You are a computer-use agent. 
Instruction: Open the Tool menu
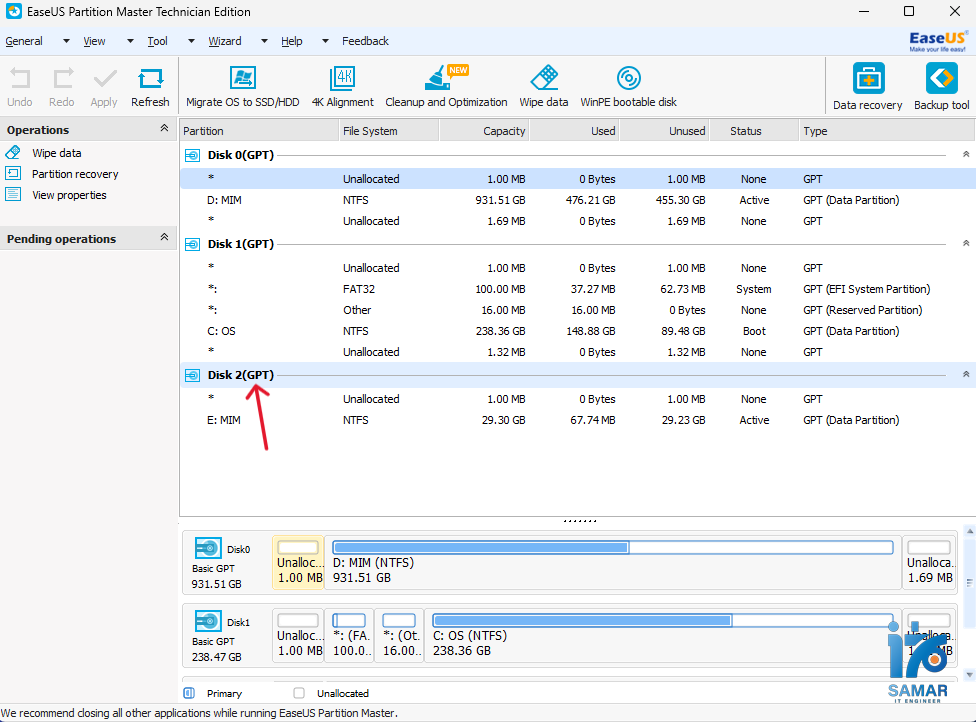(x=157, y=41)
